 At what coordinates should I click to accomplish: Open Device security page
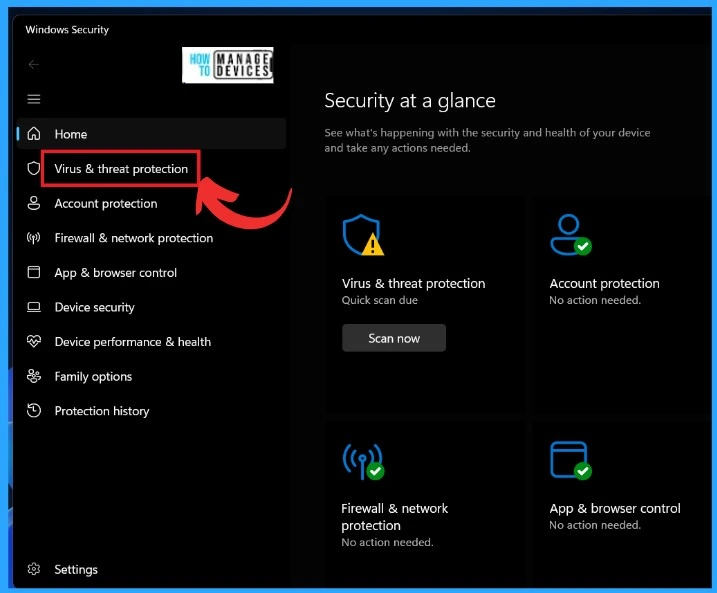[x=94, y=307]
